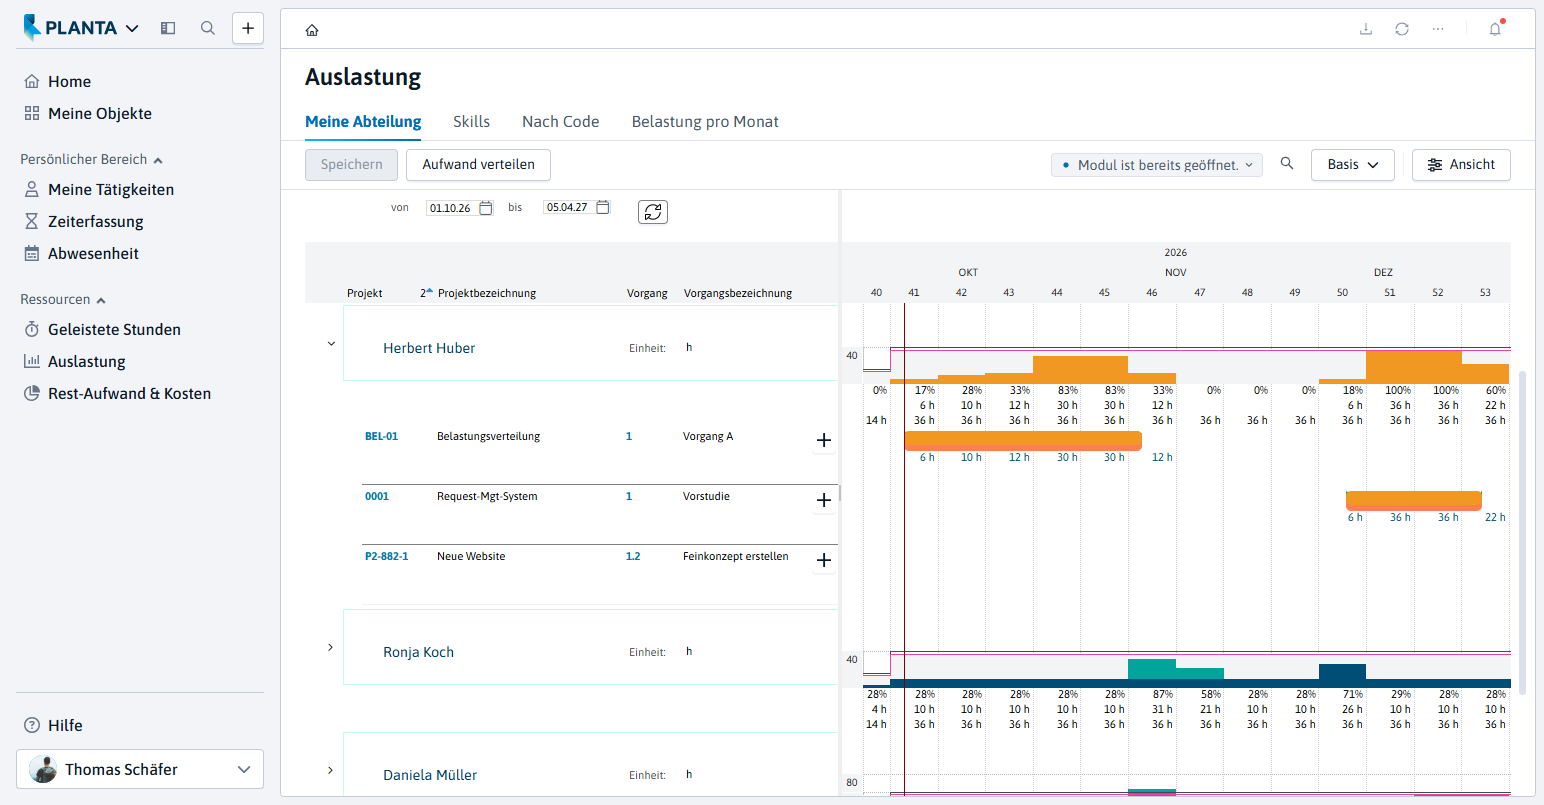Refresh using the top bar reload icon
This screenshot has height=805, width=1544.
tap(1402, 29)
